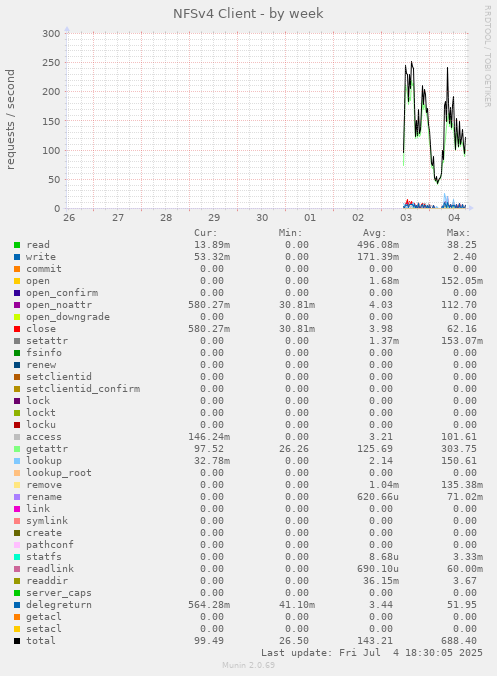Click the Last update timestamp text
Screen dimensions: 497x676
click(x=372, y=653)
